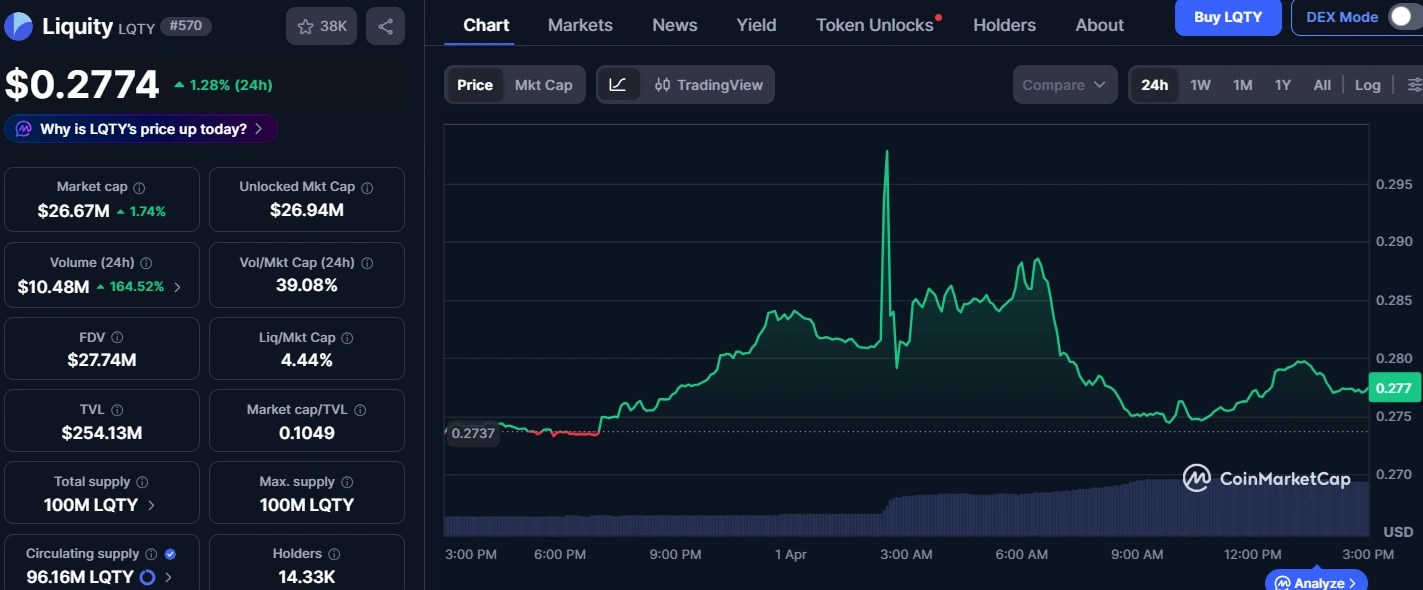The height and width of the screenshot is (590, 1423).
Task: Click the Analyze button below the chart
Action: pos(1316,581)
